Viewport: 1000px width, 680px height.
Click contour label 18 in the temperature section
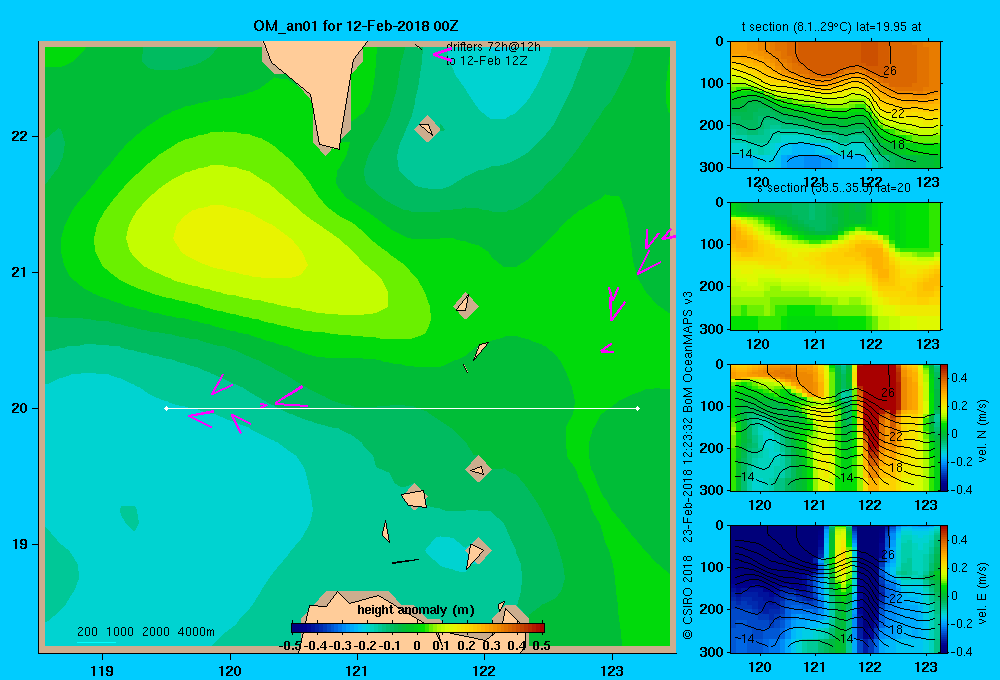898,145
